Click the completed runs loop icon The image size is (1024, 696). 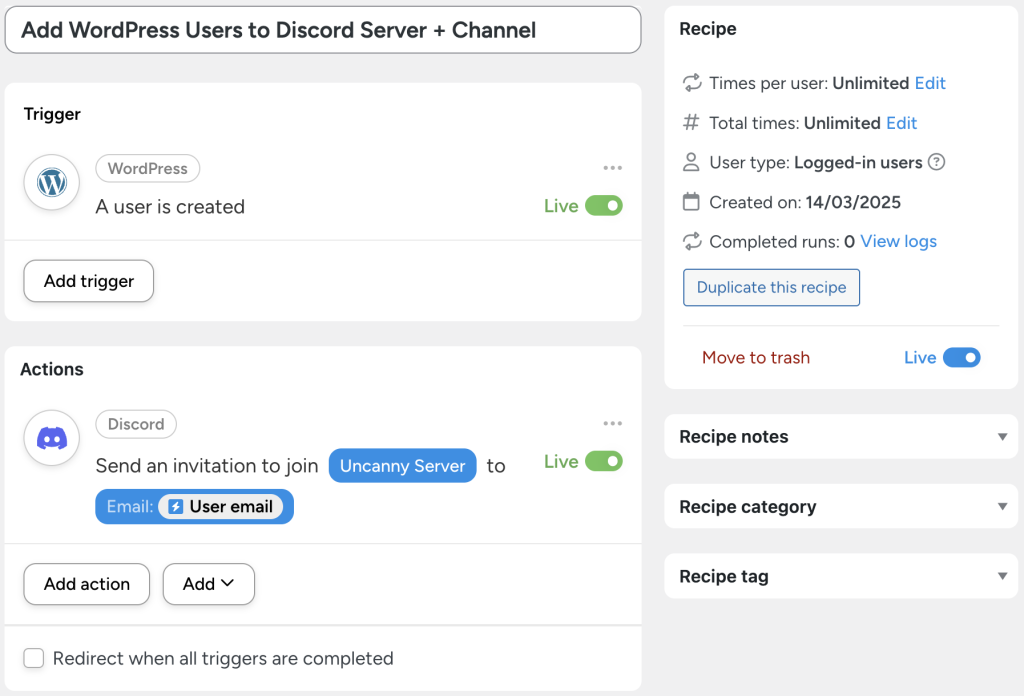pos(691,241)
